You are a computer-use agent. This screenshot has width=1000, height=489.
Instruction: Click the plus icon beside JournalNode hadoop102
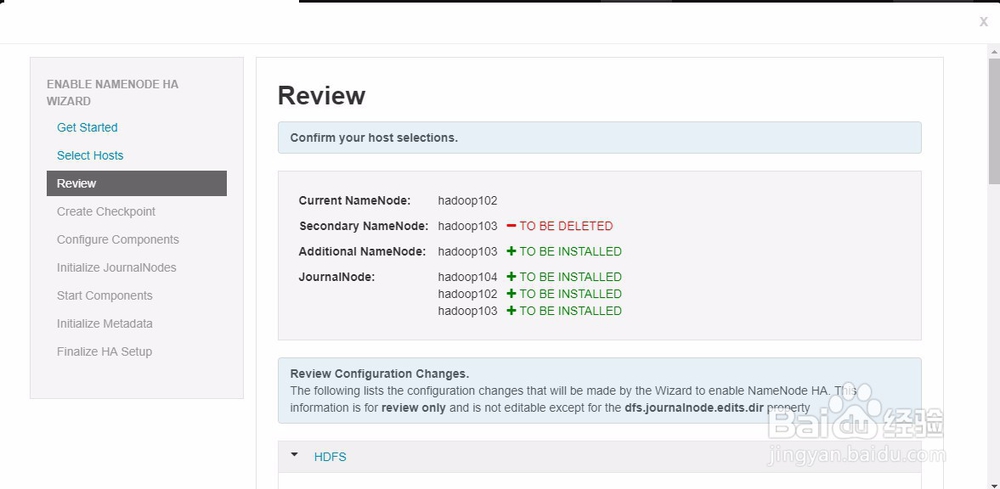click(x=511, y=294)
